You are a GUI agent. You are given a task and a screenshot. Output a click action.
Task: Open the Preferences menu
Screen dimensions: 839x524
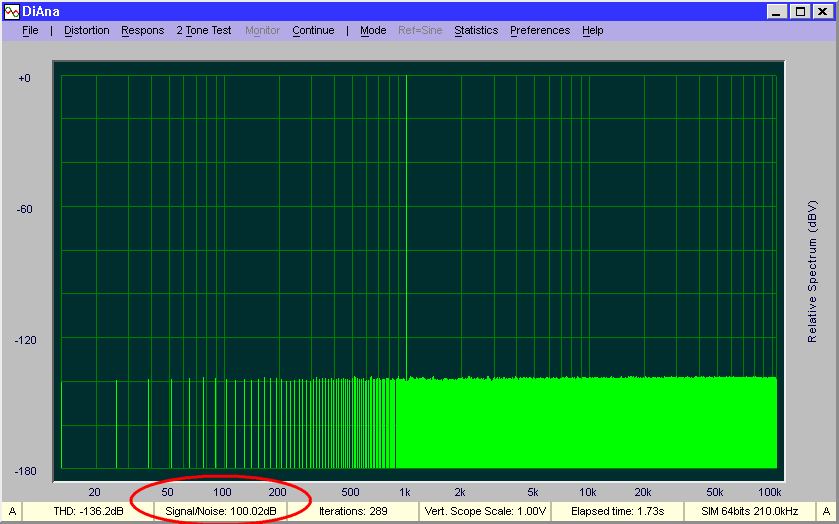540,31
